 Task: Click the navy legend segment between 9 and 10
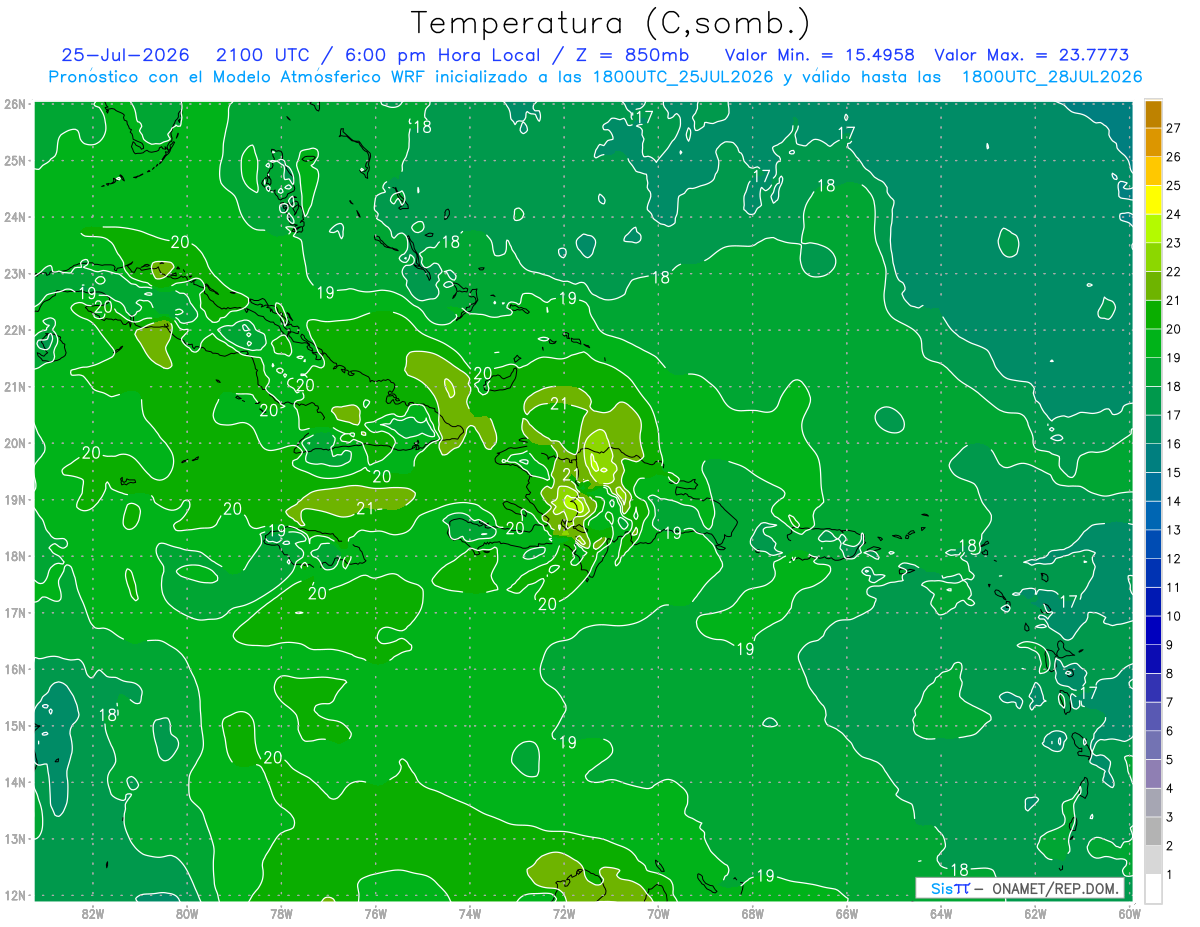pos(1153,630)
